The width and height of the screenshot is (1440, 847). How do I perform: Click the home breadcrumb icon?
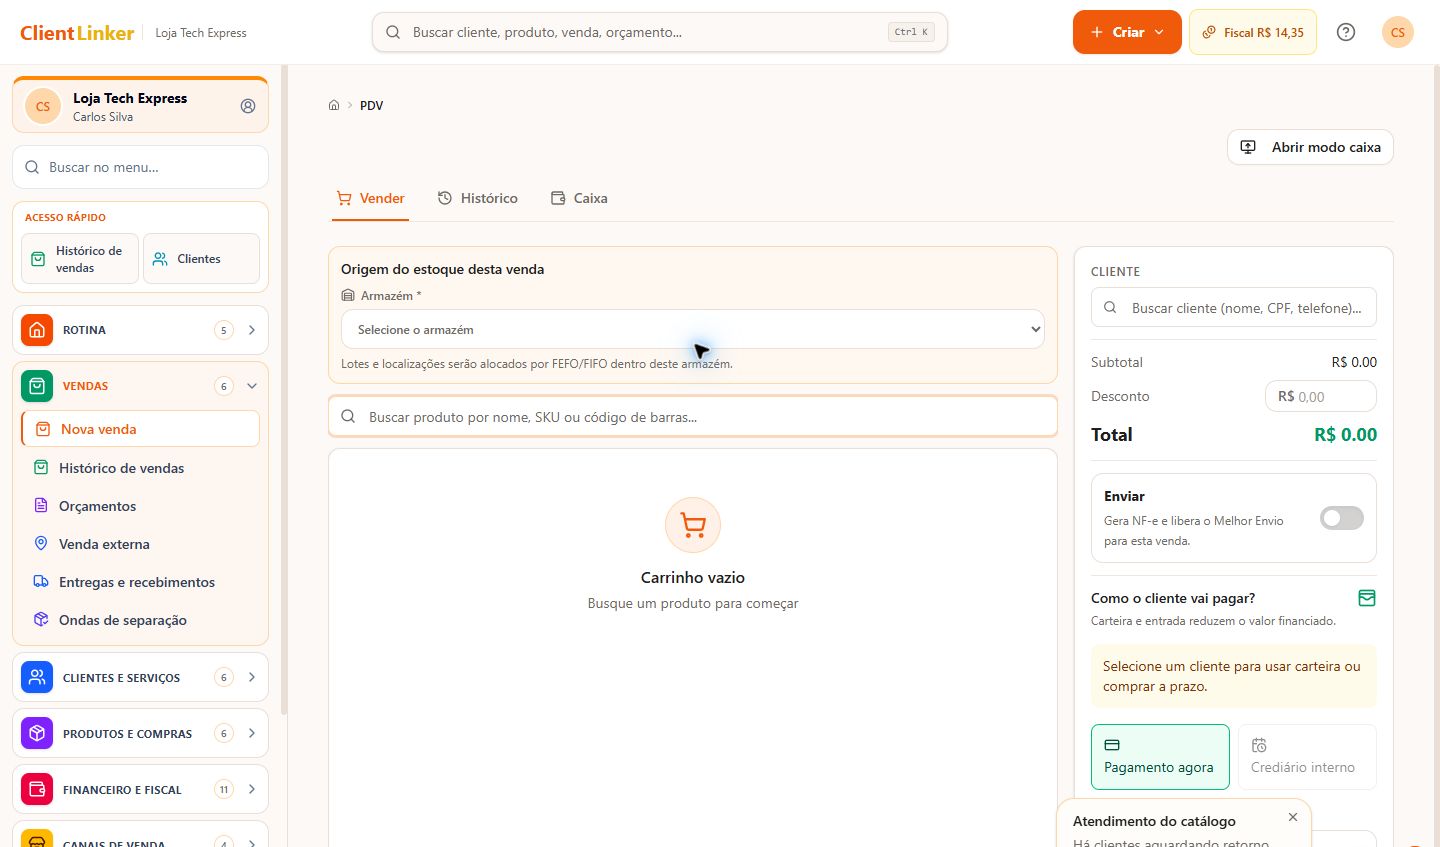click(x=334, y=105)
